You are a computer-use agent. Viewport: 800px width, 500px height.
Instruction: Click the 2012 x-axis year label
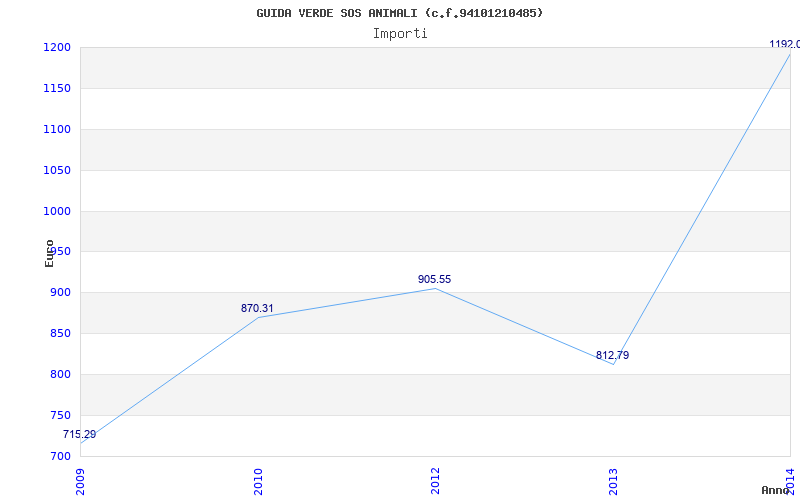tap(435, 482)
